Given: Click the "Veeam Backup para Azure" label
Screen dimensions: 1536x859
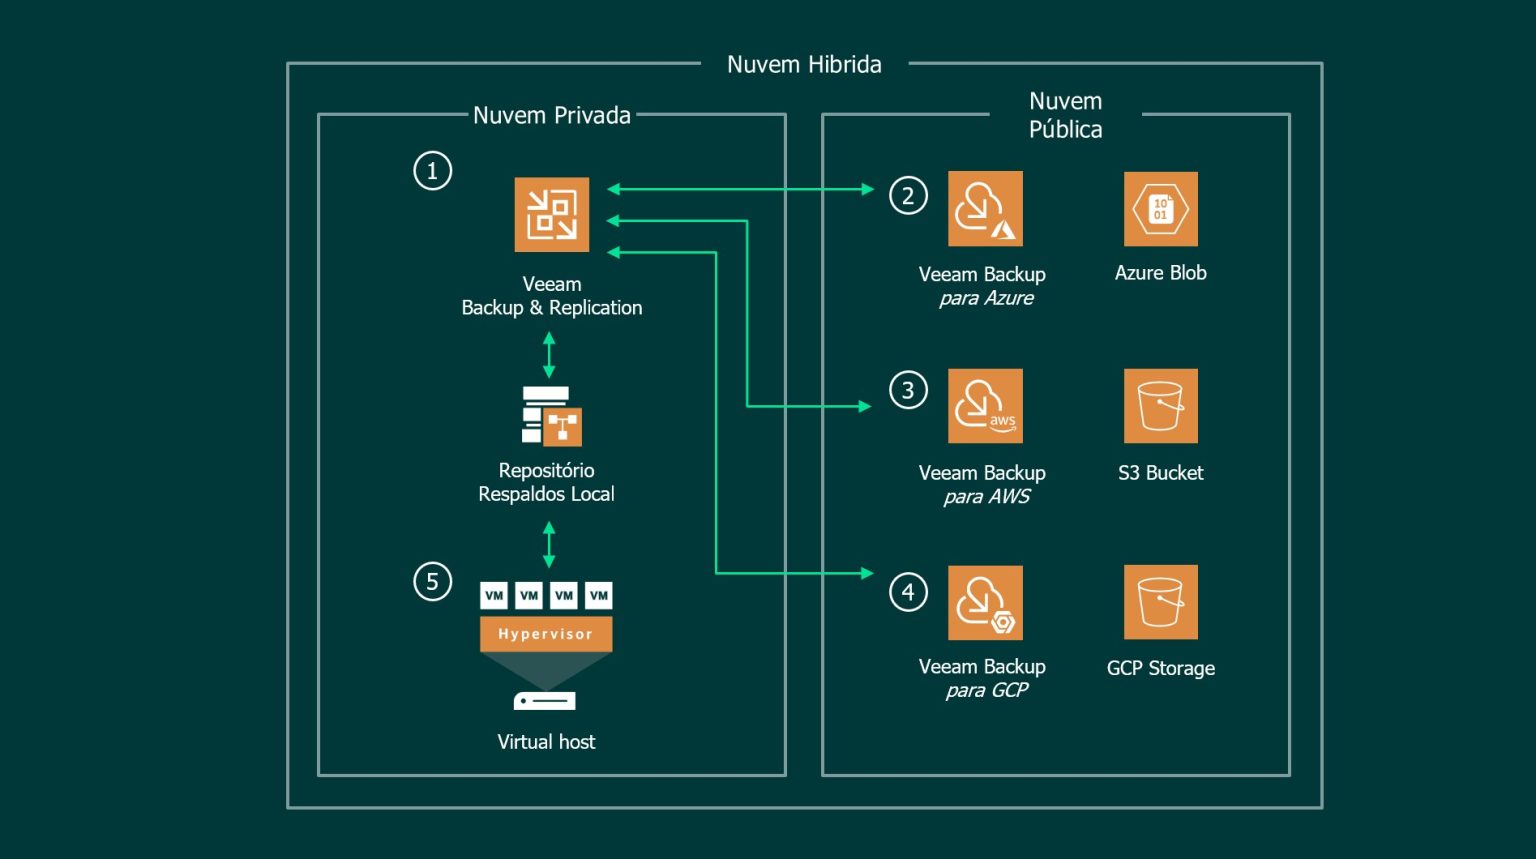Looking at the screenshot, I should click(x=983, y=286).
